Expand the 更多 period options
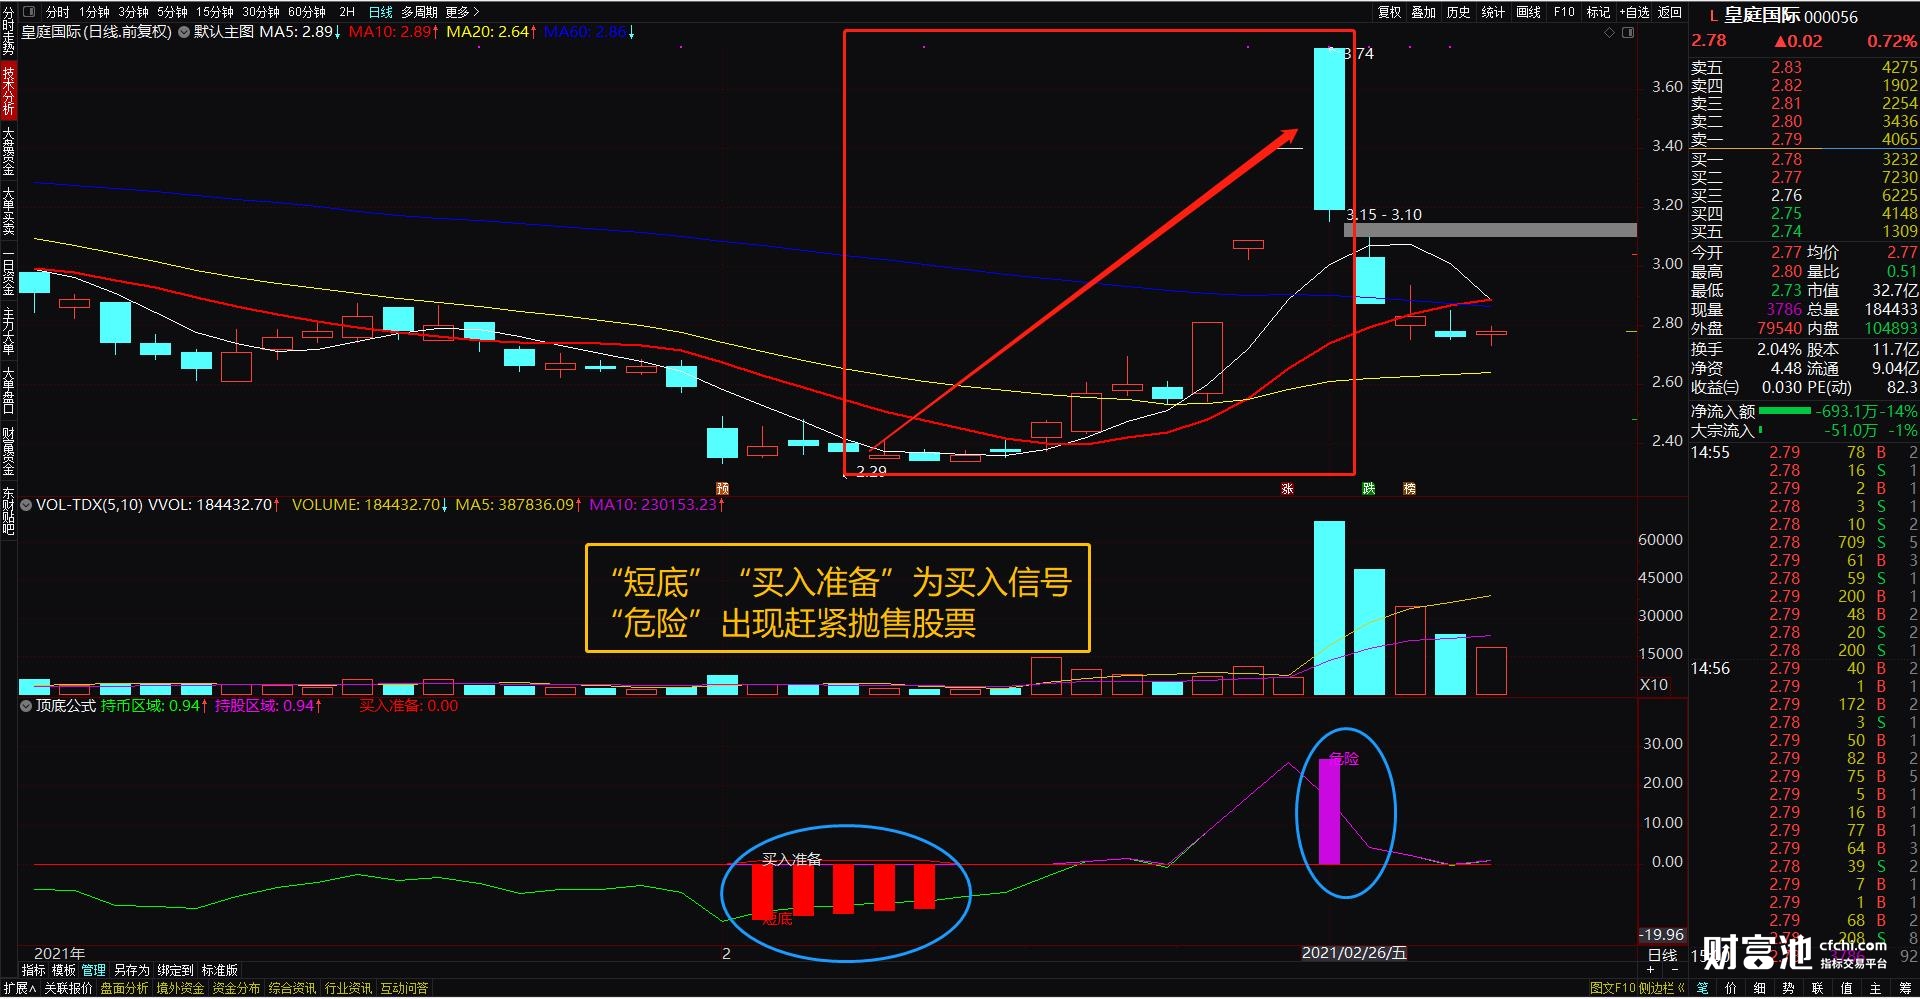 click(462, 12)
